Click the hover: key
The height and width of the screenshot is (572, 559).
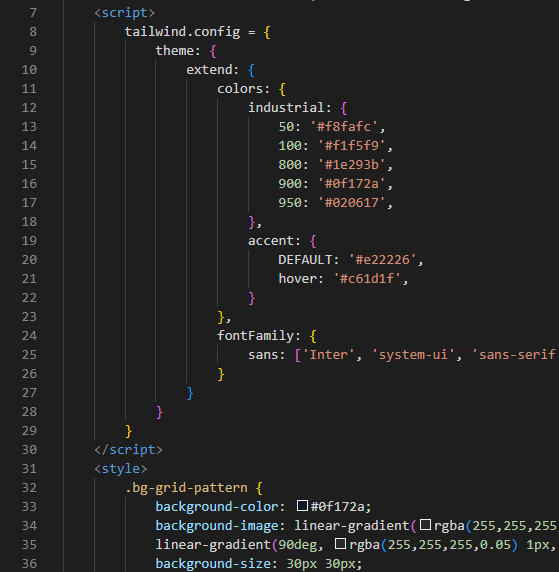coord(301,279)
